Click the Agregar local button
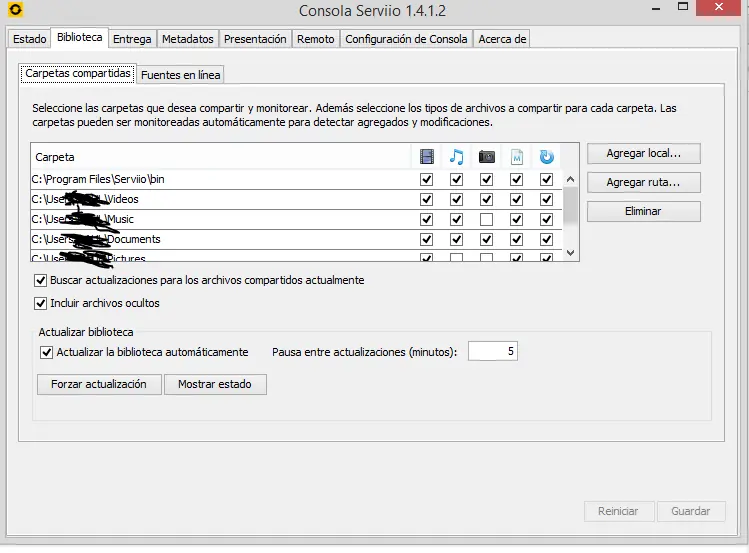This screenshot has width=749, height=553. point(644,153)
